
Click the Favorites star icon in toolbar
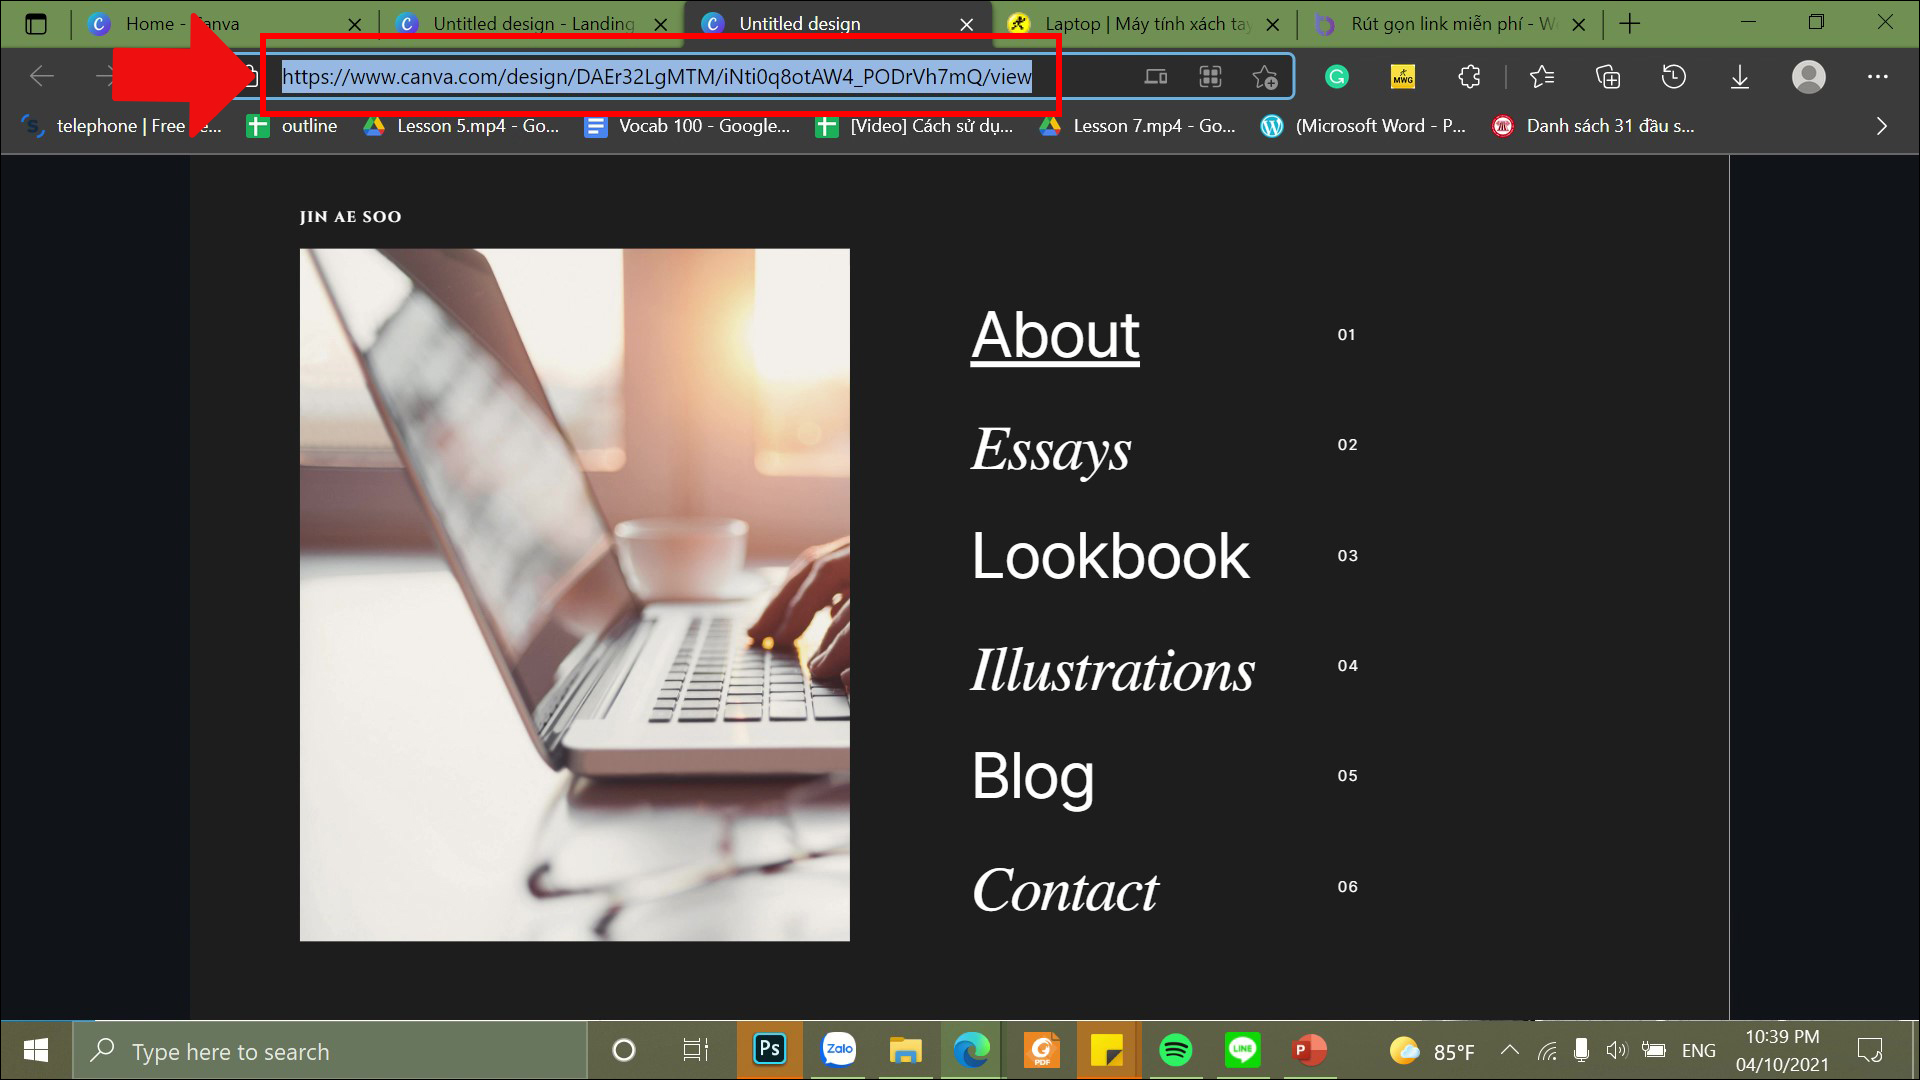pyautogui.click(x=1541, y=76)
